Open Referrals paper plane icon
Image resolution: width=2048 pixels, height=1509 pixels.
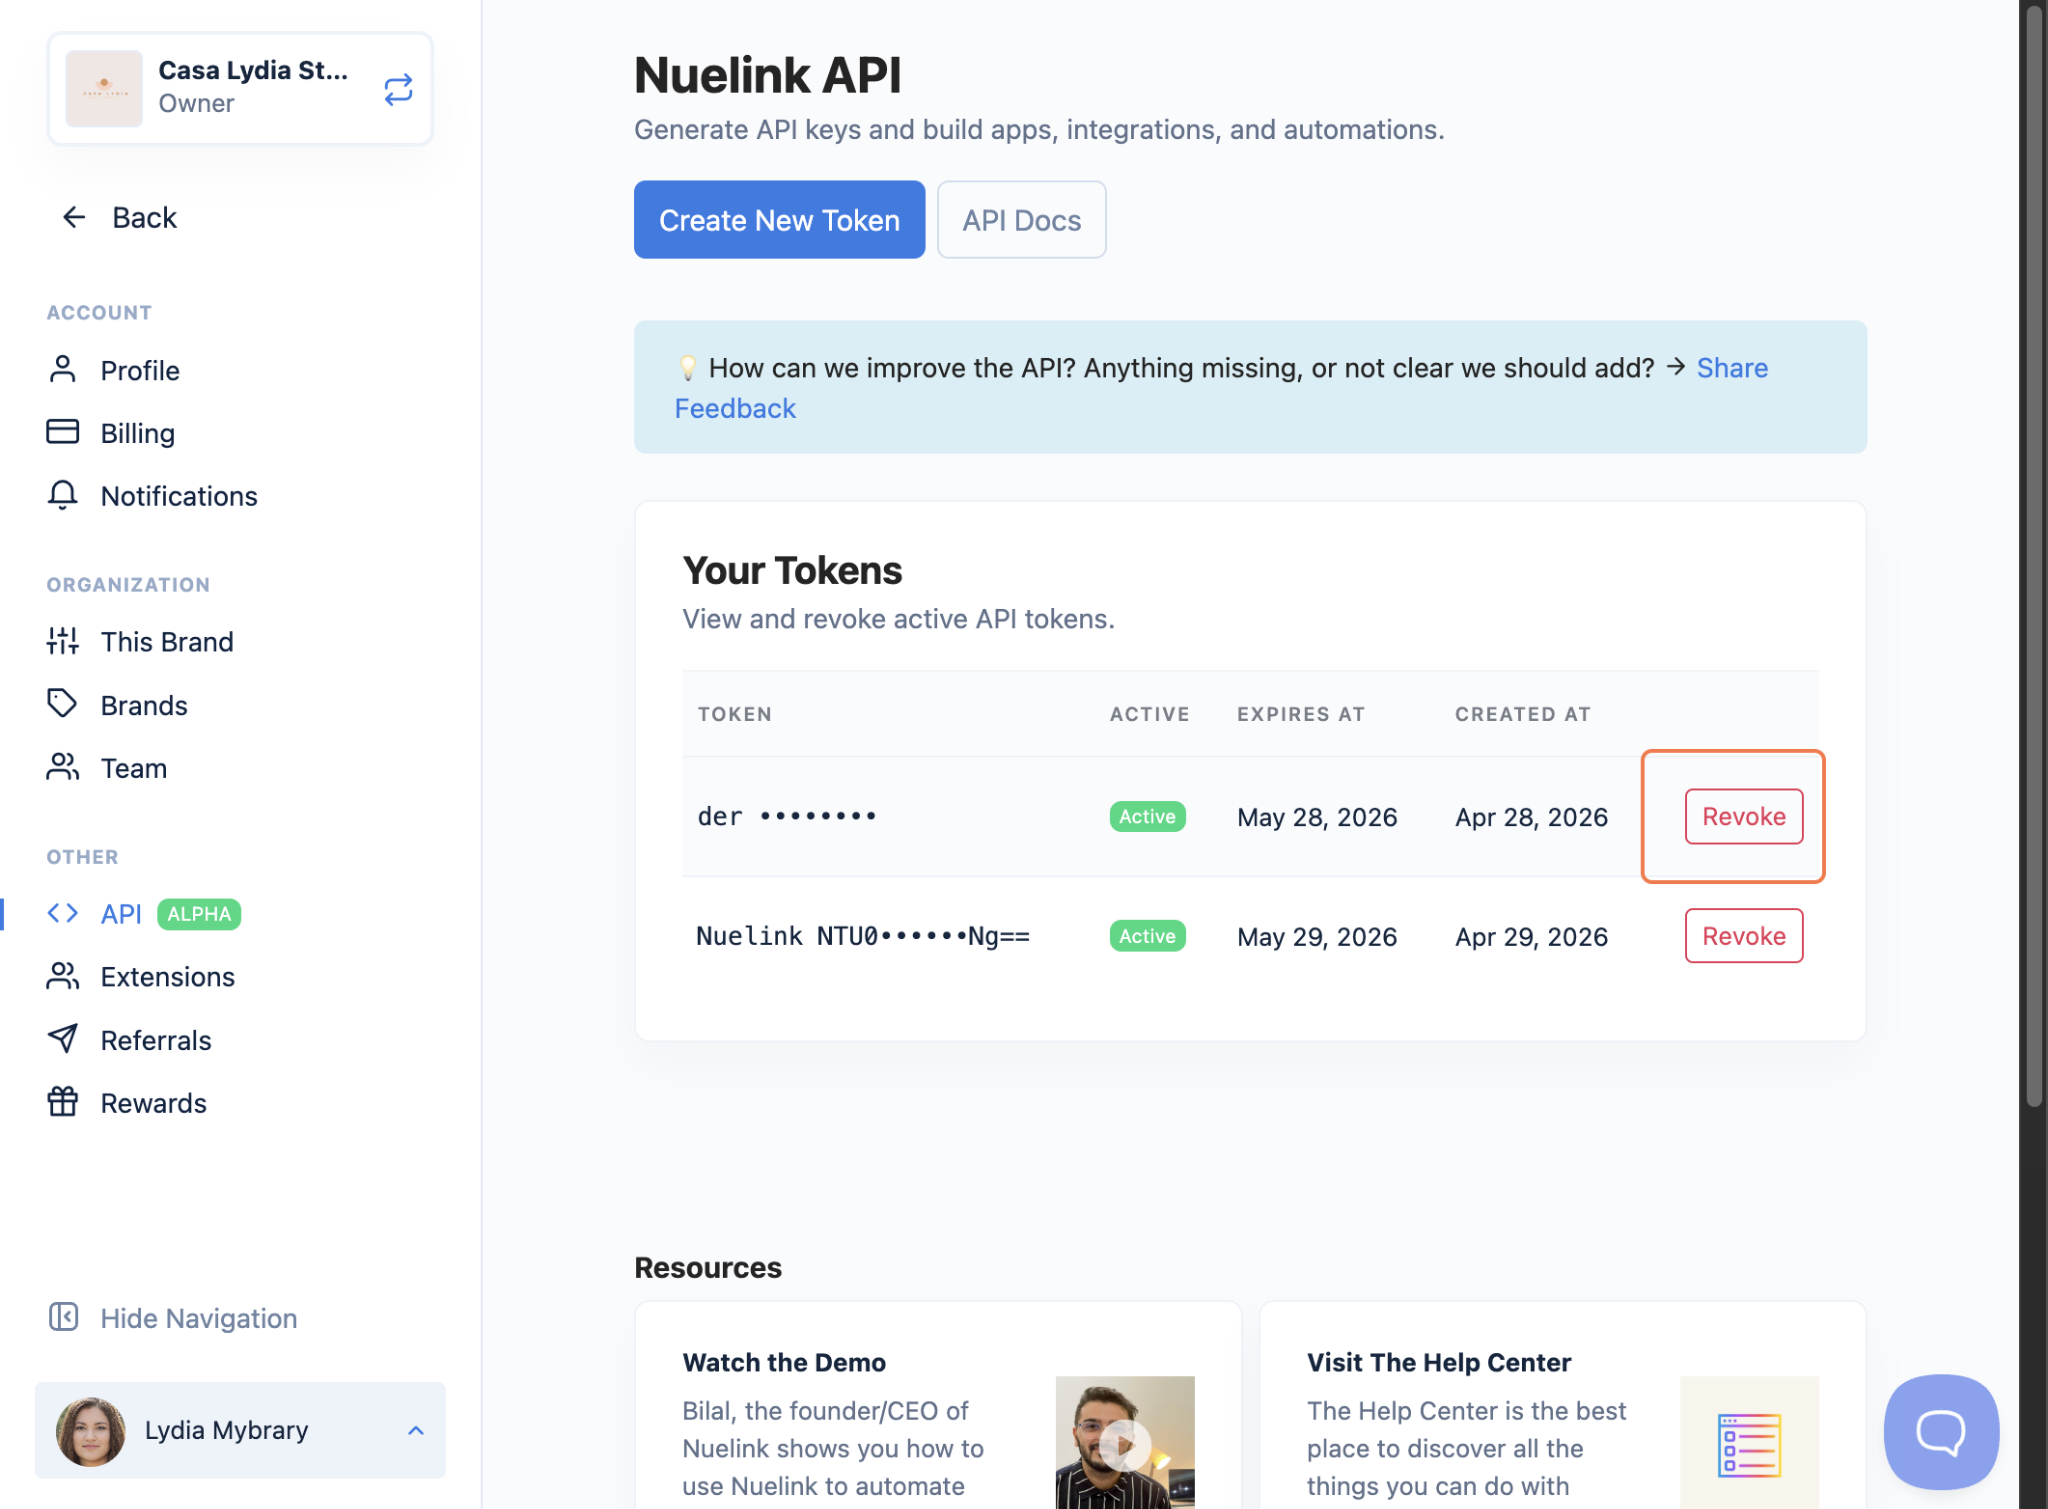[62, 1039]
